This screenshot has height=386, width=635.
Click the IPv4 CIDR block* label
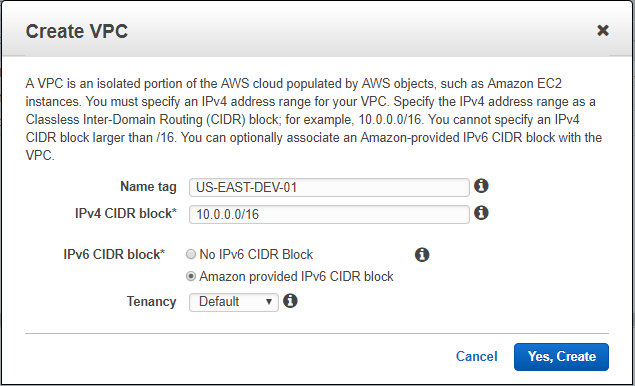tap(126, 213)
